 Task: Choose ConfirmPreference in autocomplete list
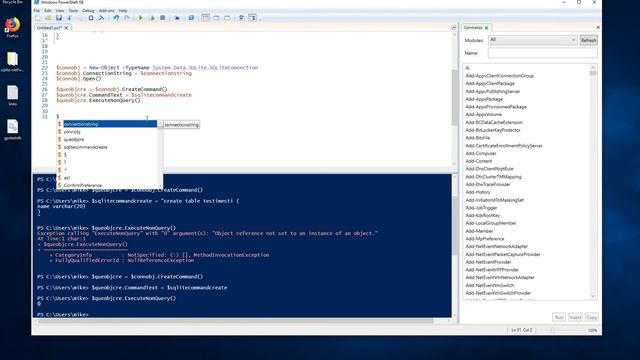pos(107,185)
